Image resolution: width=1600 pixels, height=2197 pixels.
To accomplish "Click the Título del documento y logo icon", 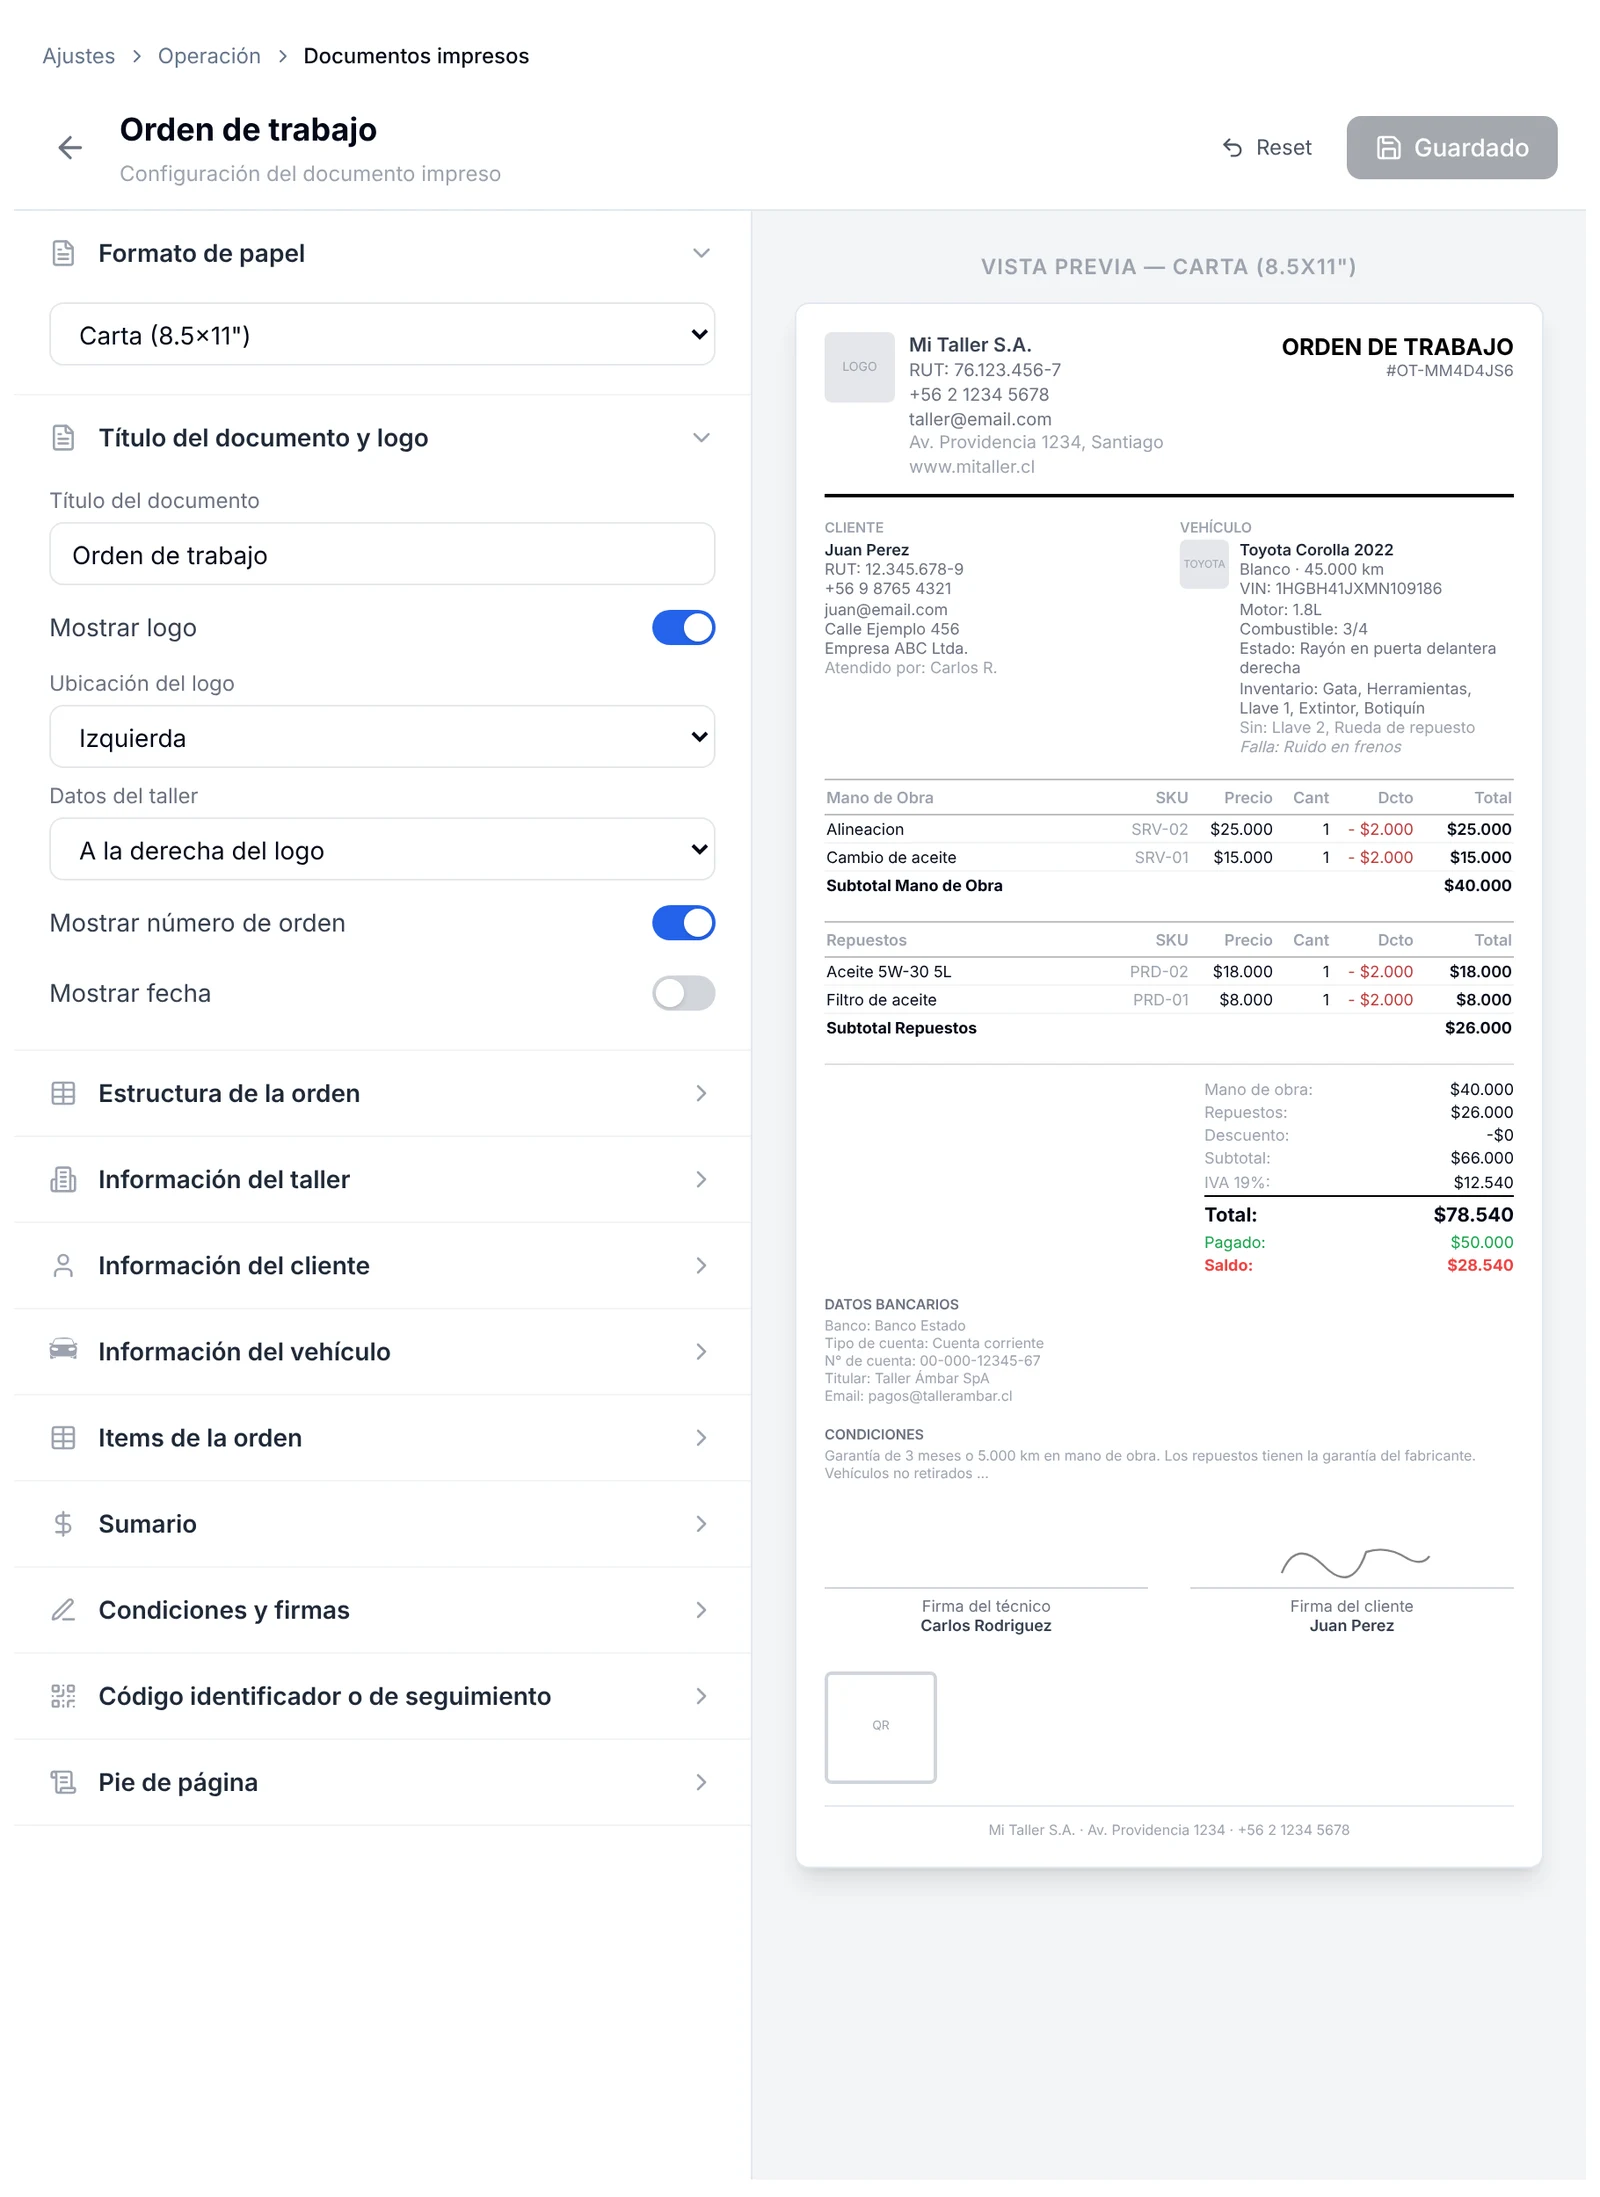I will click(x=63, y=437).
